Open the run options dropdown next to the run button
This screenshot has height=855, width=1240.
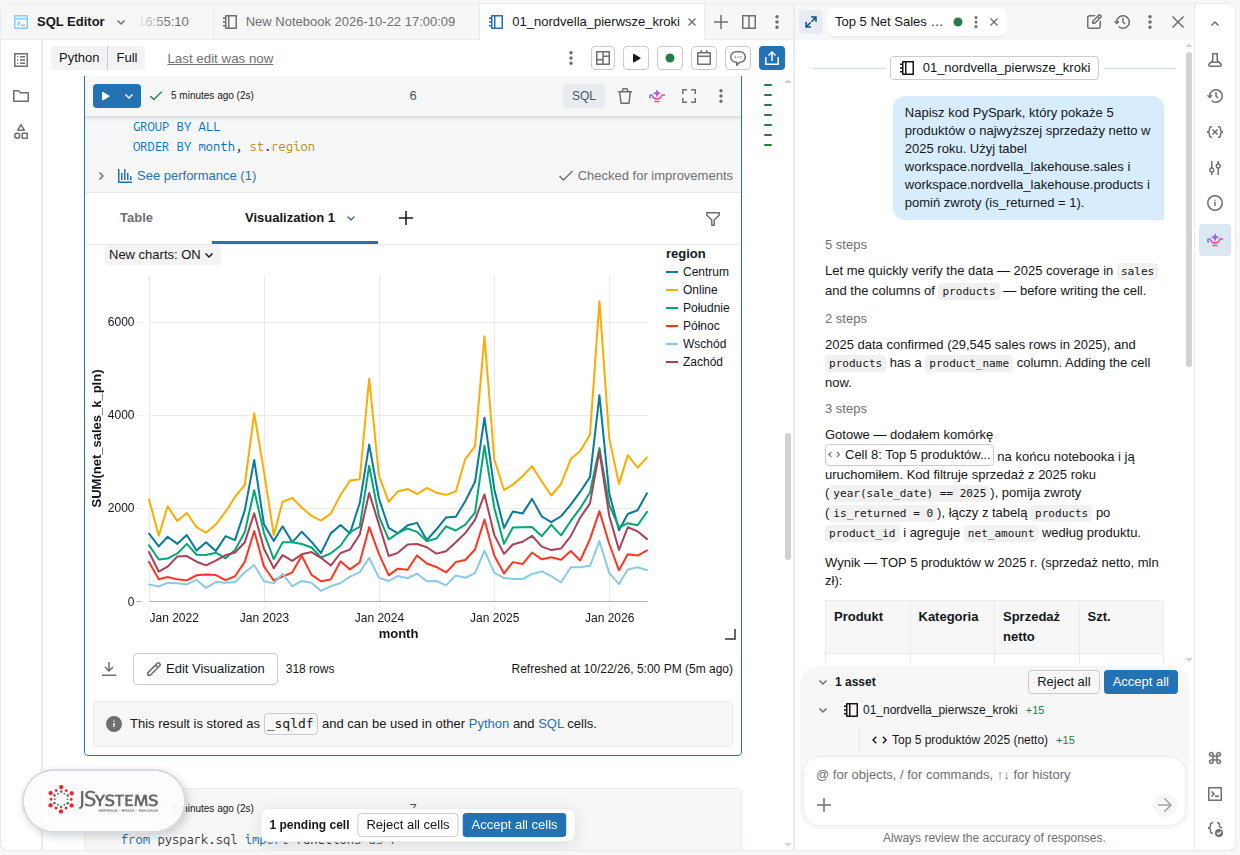click(x=129, y=96)
